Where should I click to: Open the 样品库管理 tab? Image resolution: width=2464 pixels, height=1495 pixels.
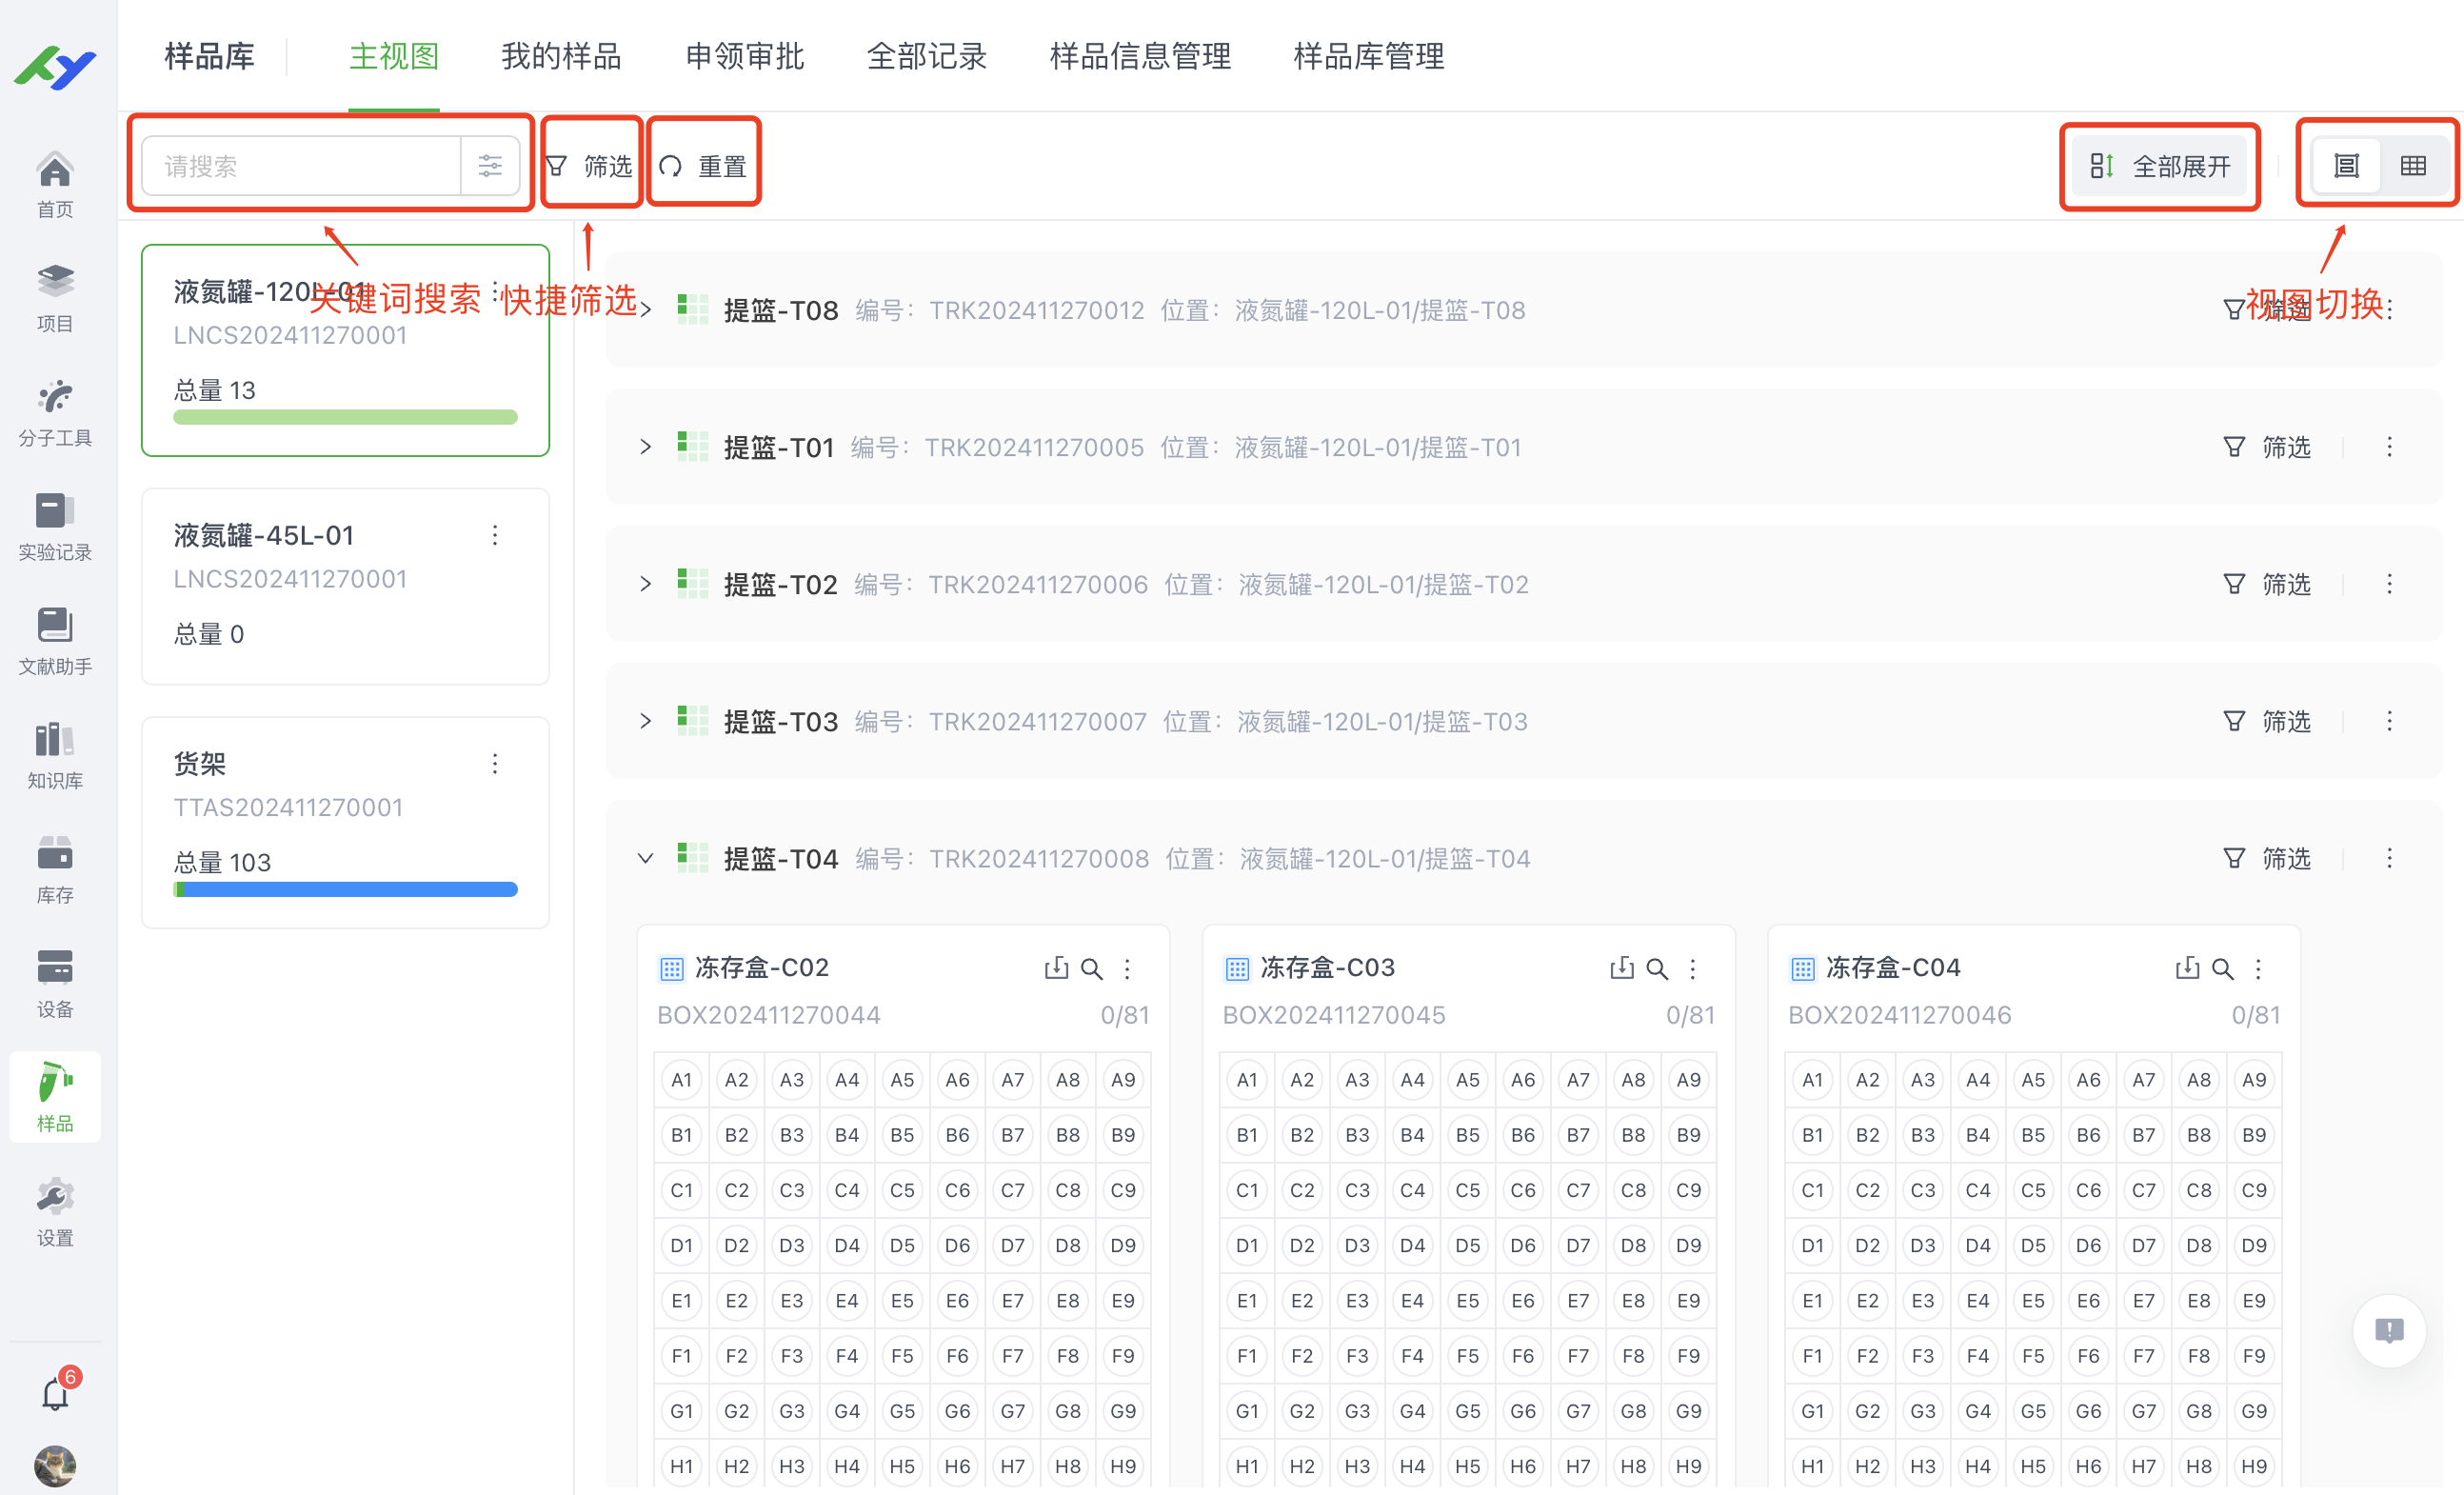pos(1367,57)
